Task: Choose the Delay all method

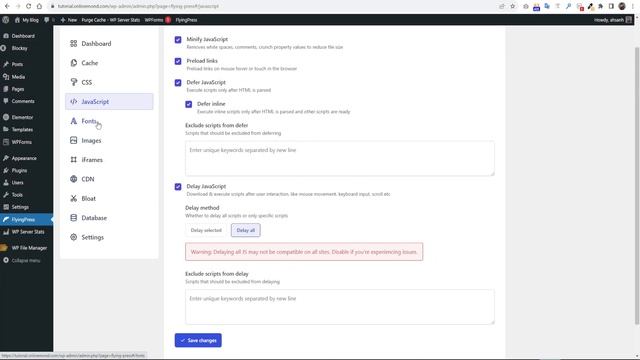Action: click(x=246, y=230)
